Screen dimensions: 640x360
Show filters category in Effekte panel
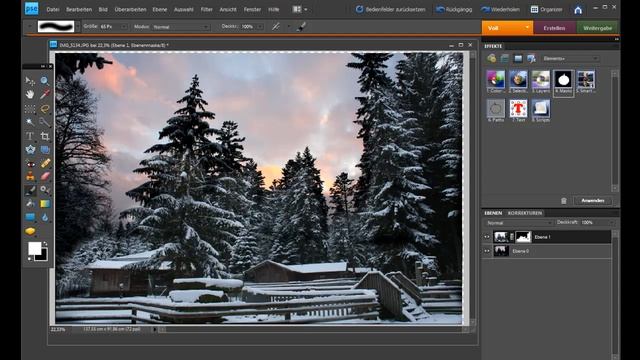[491, 58]
